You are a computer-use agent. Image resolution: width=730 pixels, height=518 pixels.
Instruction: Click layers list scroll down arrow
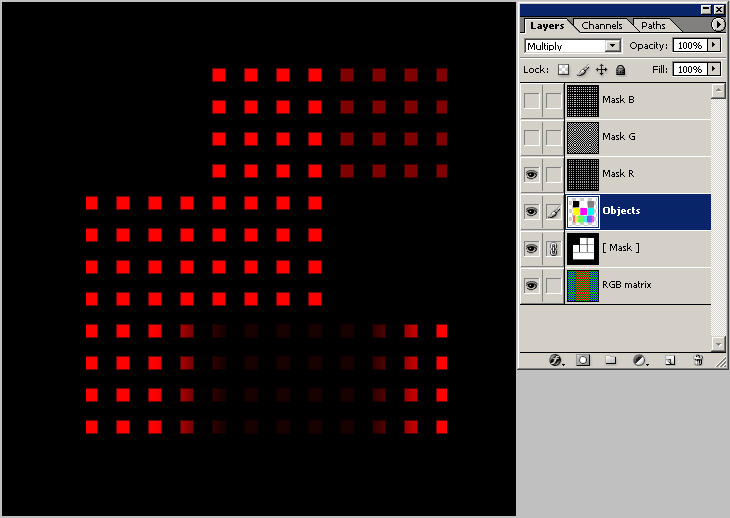tap(718, 344)
